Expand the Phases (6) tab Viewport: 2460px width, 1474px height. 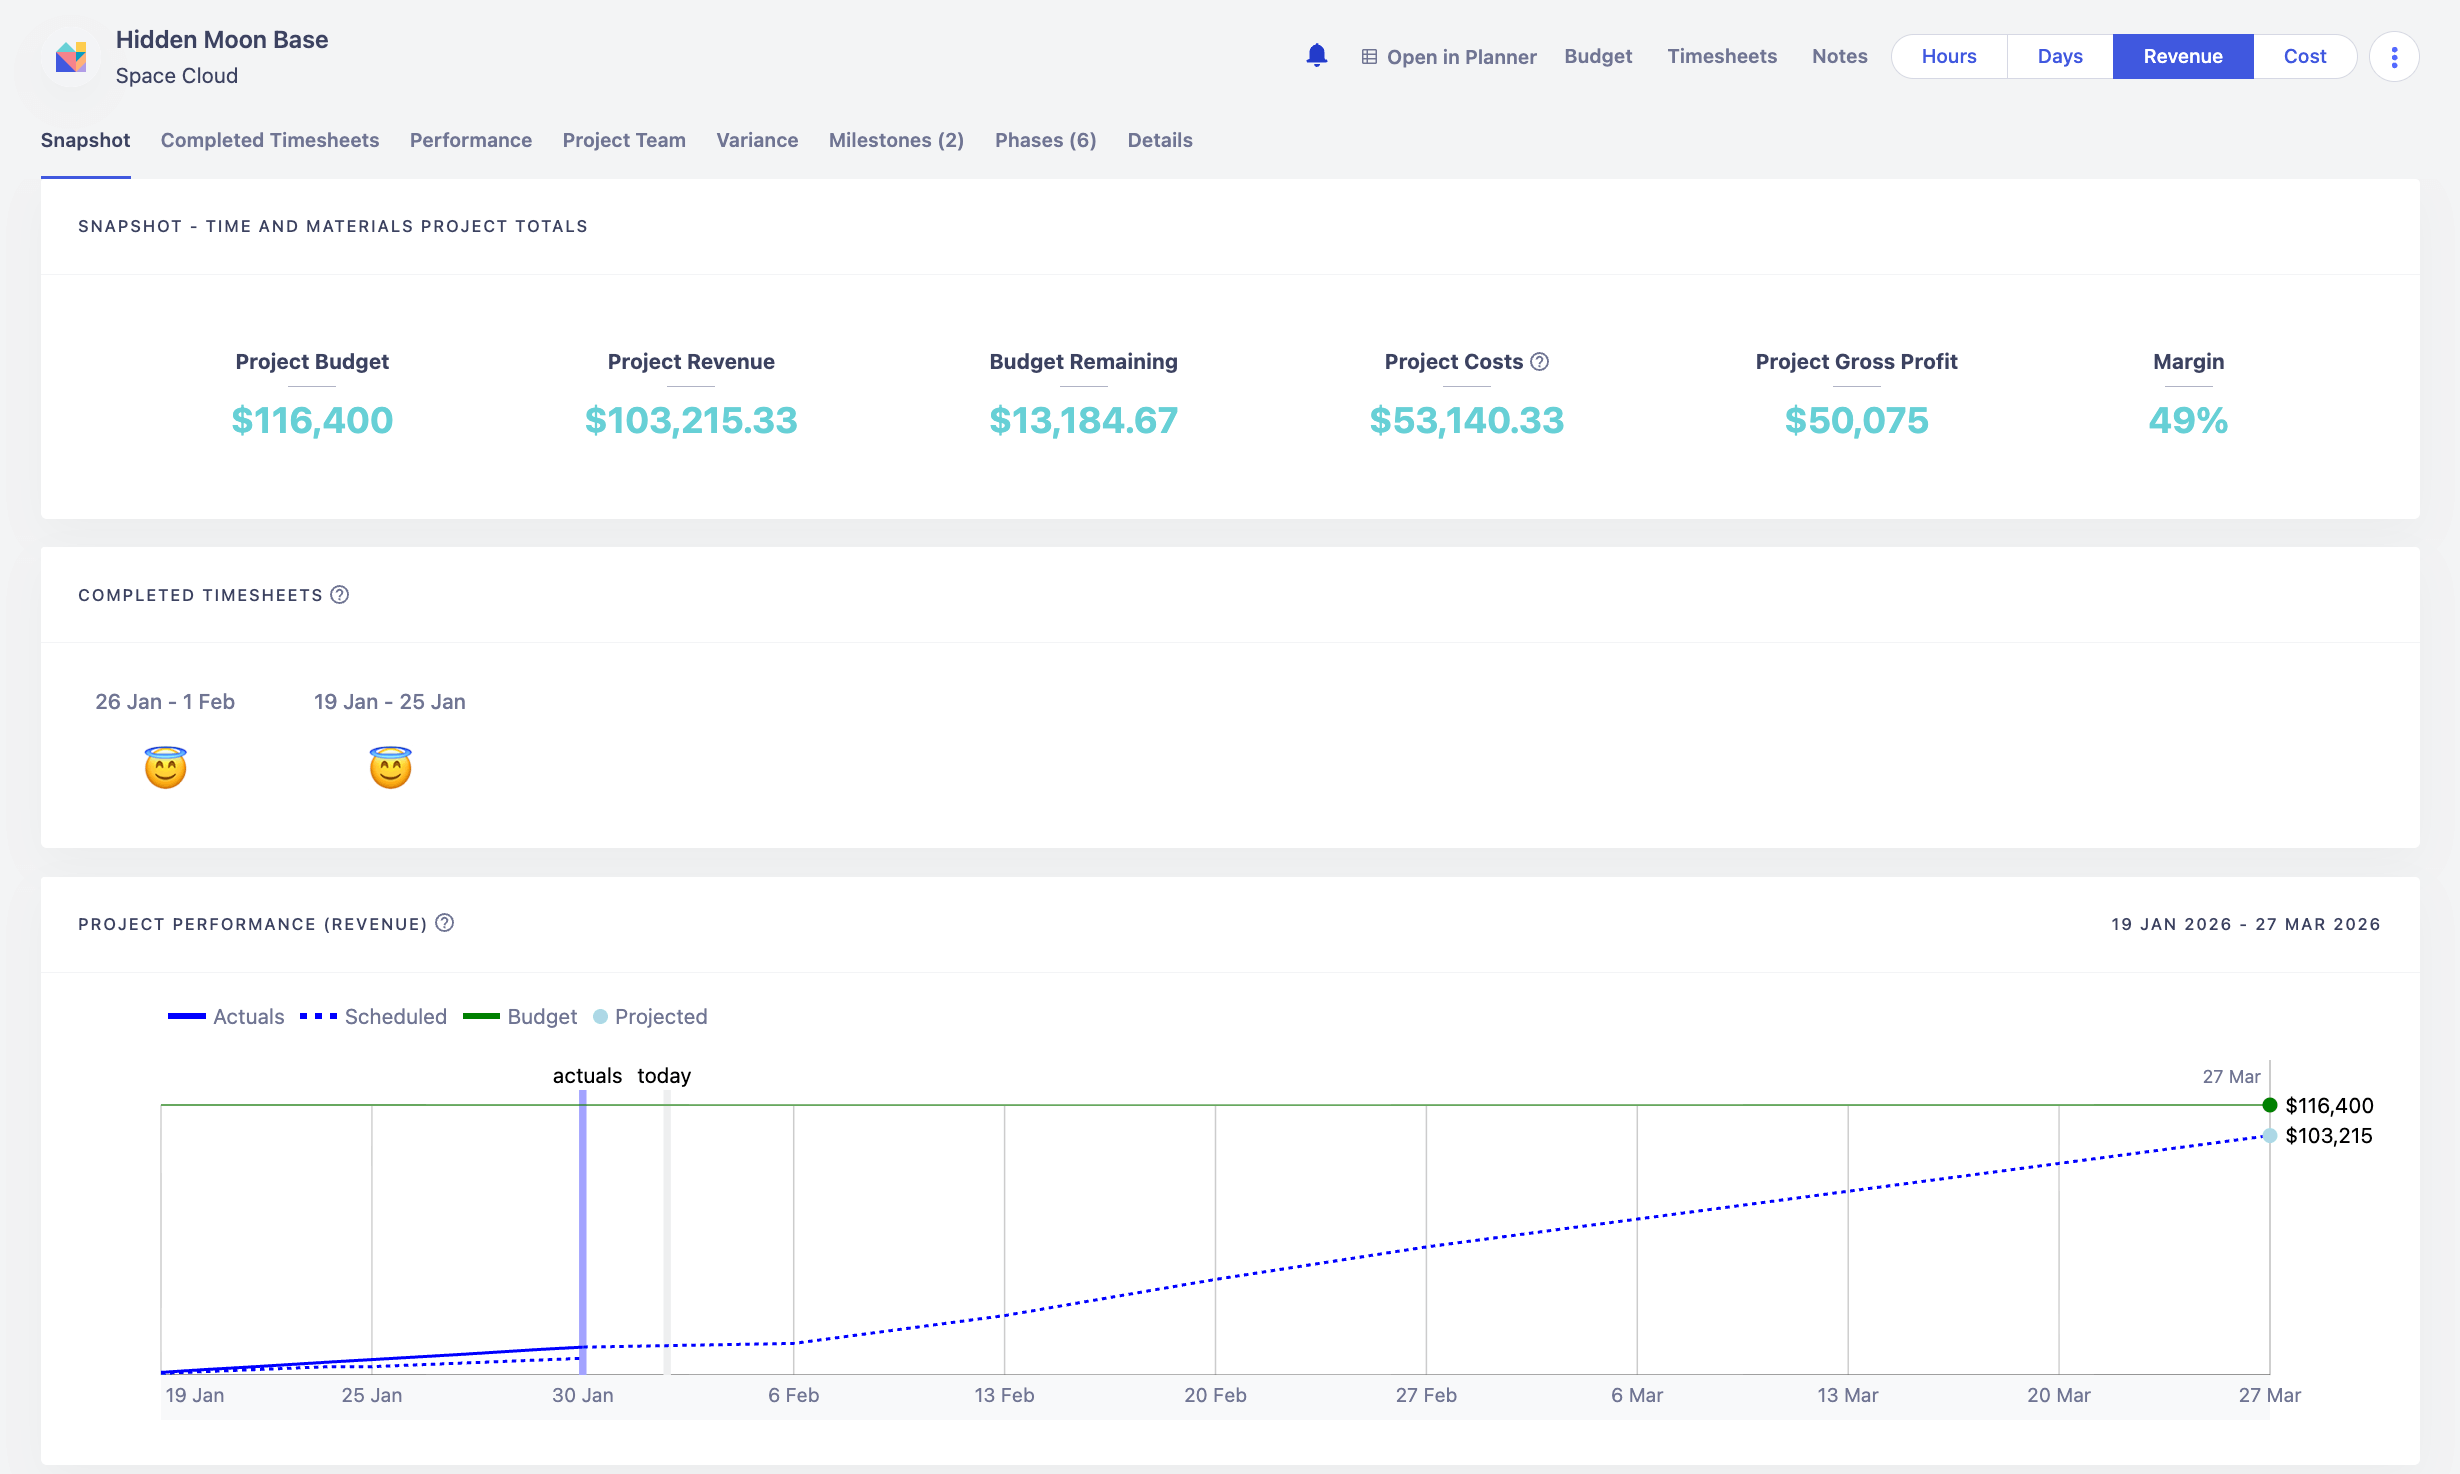(1045, 140)
